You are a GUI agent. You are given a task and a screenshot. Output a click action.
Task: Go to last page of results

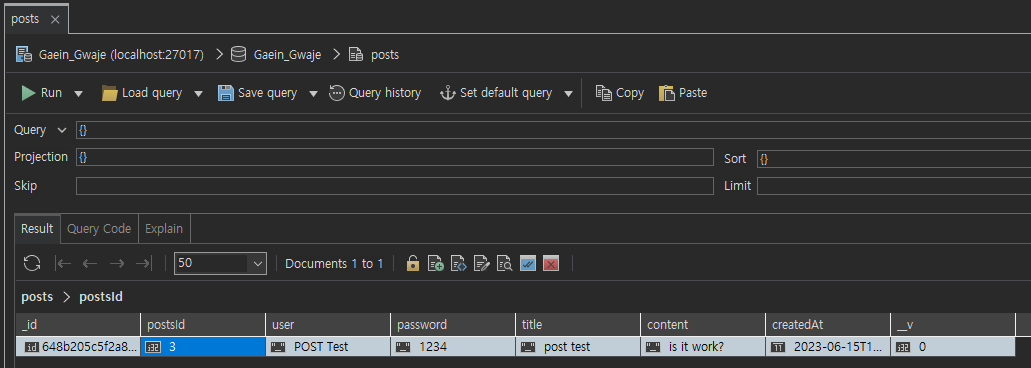143,264
